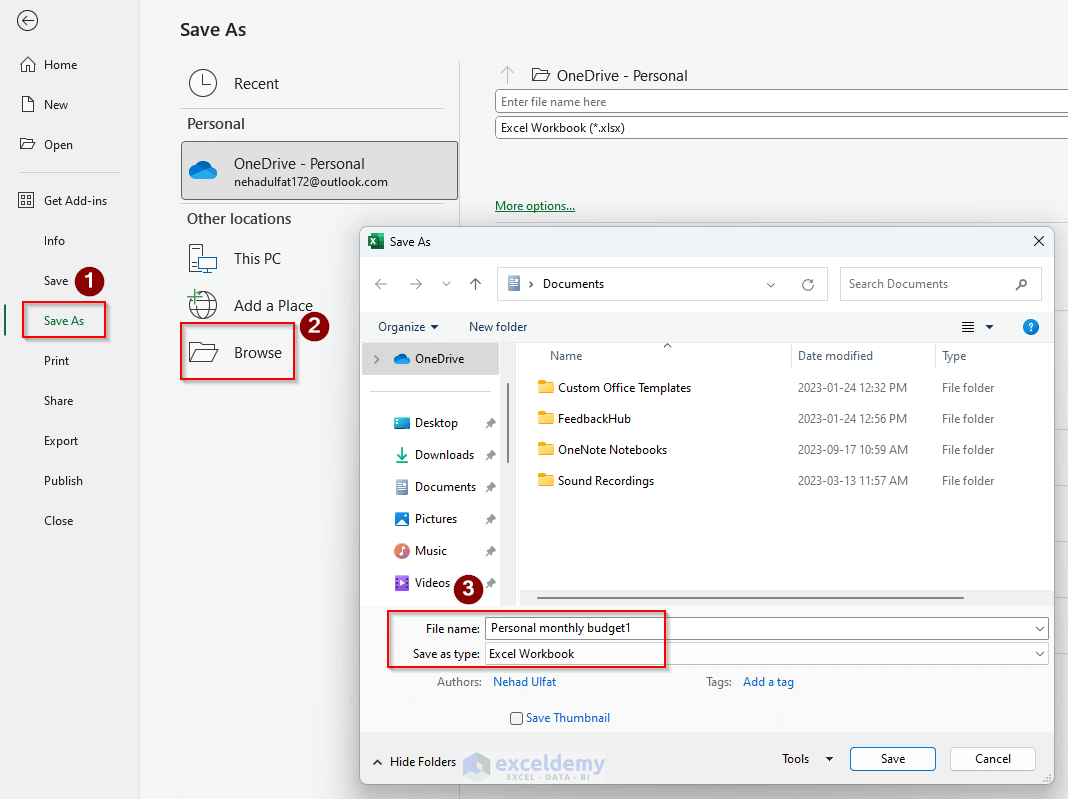Open the Export page
1068x799 pixels.
(61, 441)
